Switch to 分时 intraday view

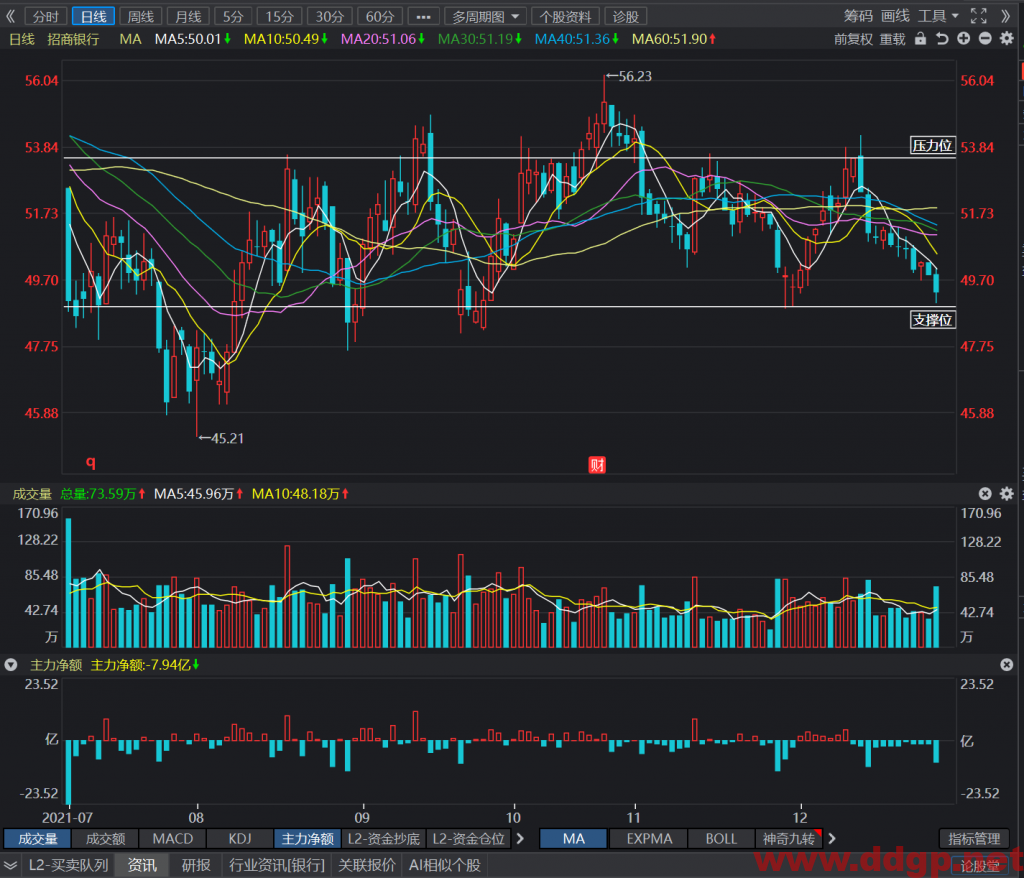pos(46,16)
